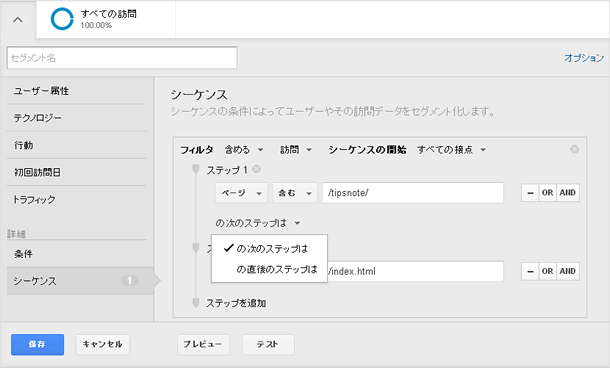This screenshot has width=610, height=368.
Task: Click the step marker icon beside ステップを追加
Action: (x=196, y=303)
